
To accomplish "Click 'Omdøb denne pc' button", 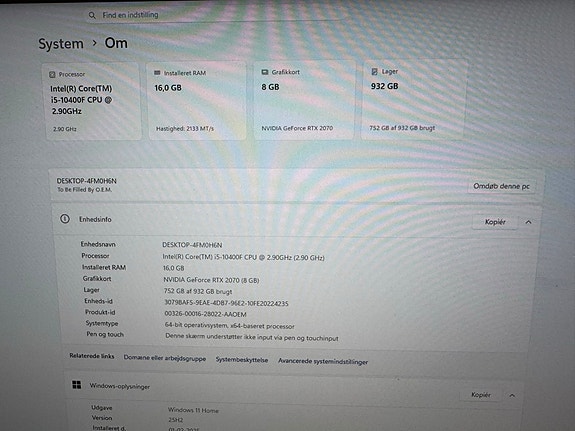I will point(501,186).
